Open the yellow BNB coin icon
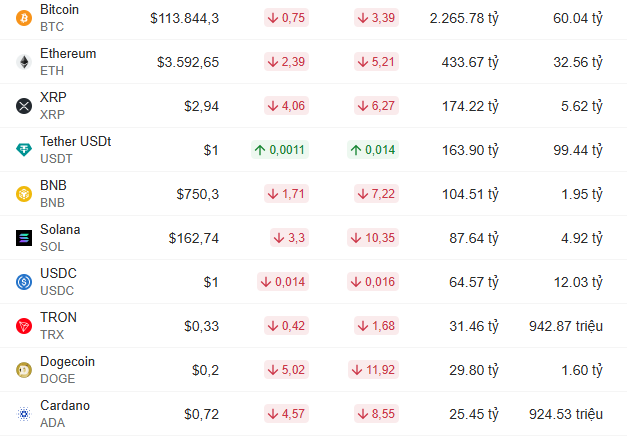Viewport: 627px width, 437px height. tap(24, 194)
